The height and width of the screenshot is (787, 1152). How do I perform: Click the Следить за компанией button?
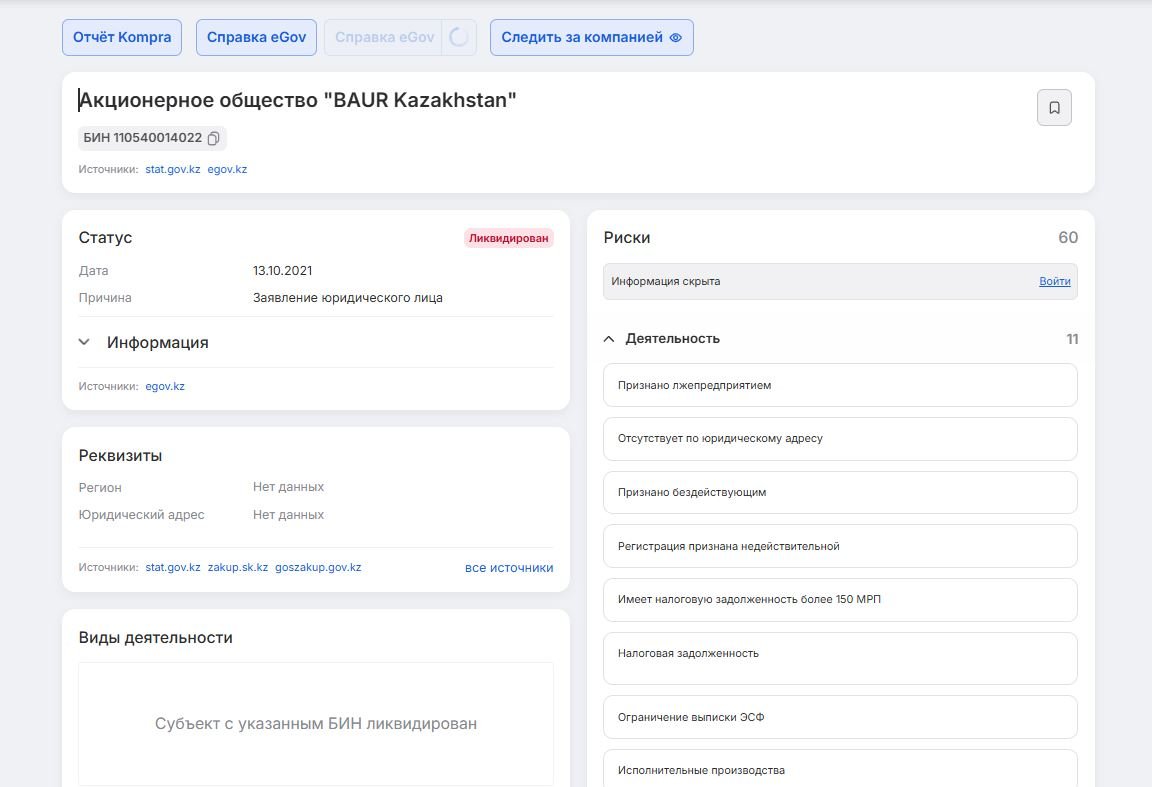tap(591, 37)
